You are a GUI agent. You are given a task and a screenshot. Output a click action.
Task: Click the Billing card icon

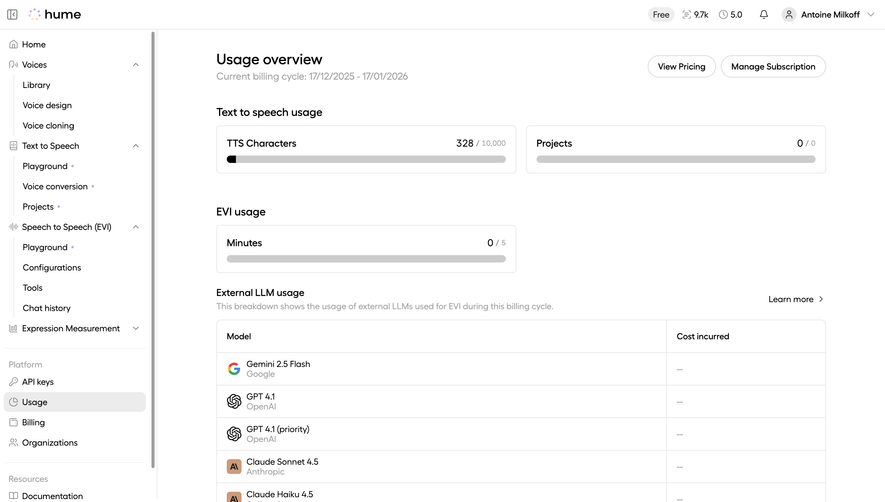tap(14, 422)
